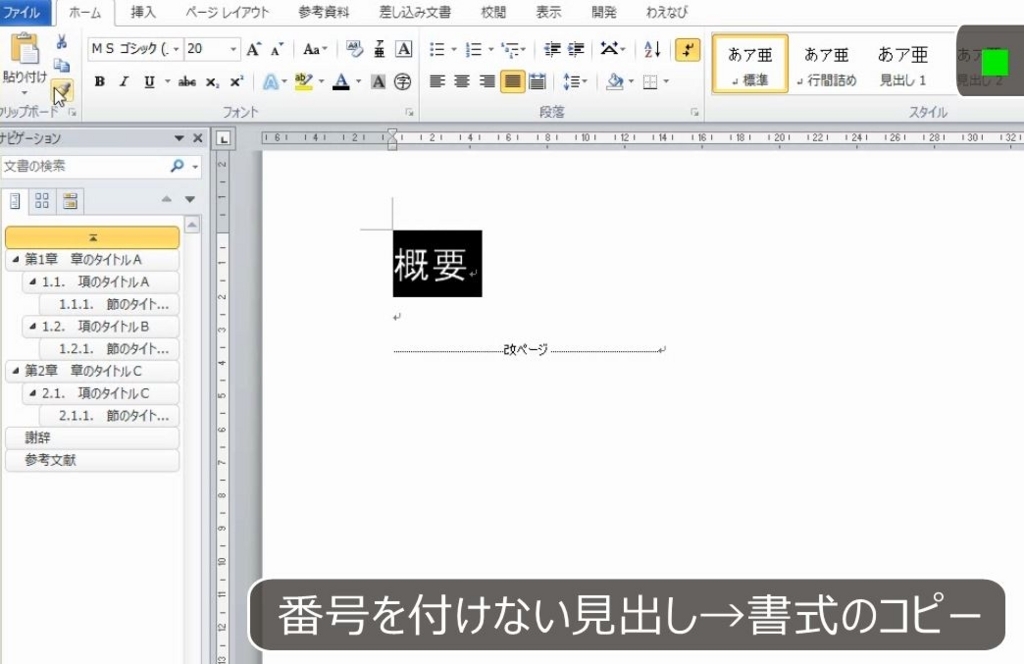Open text highlight color picker
The width and height of the screenshot is (1024, 664).
pos(304,82)
